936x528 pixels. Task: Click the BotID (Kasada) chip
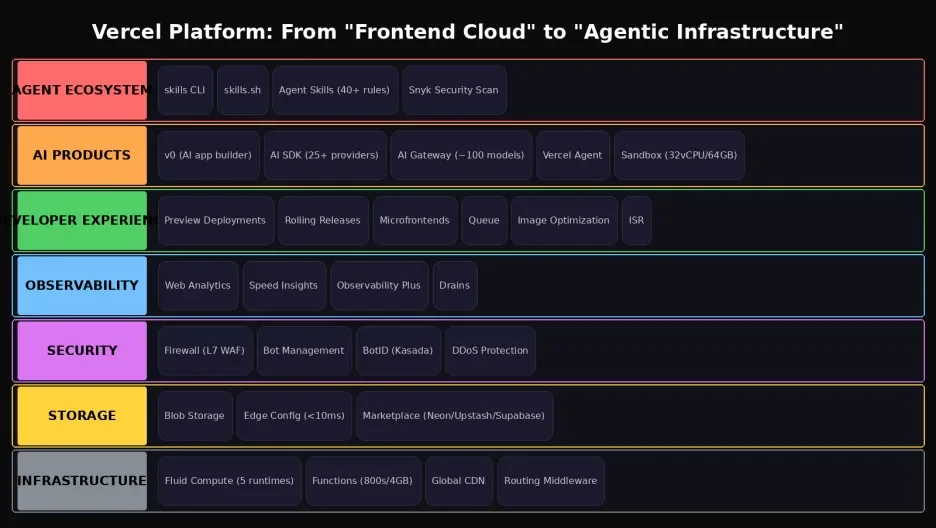click(398, 350)
